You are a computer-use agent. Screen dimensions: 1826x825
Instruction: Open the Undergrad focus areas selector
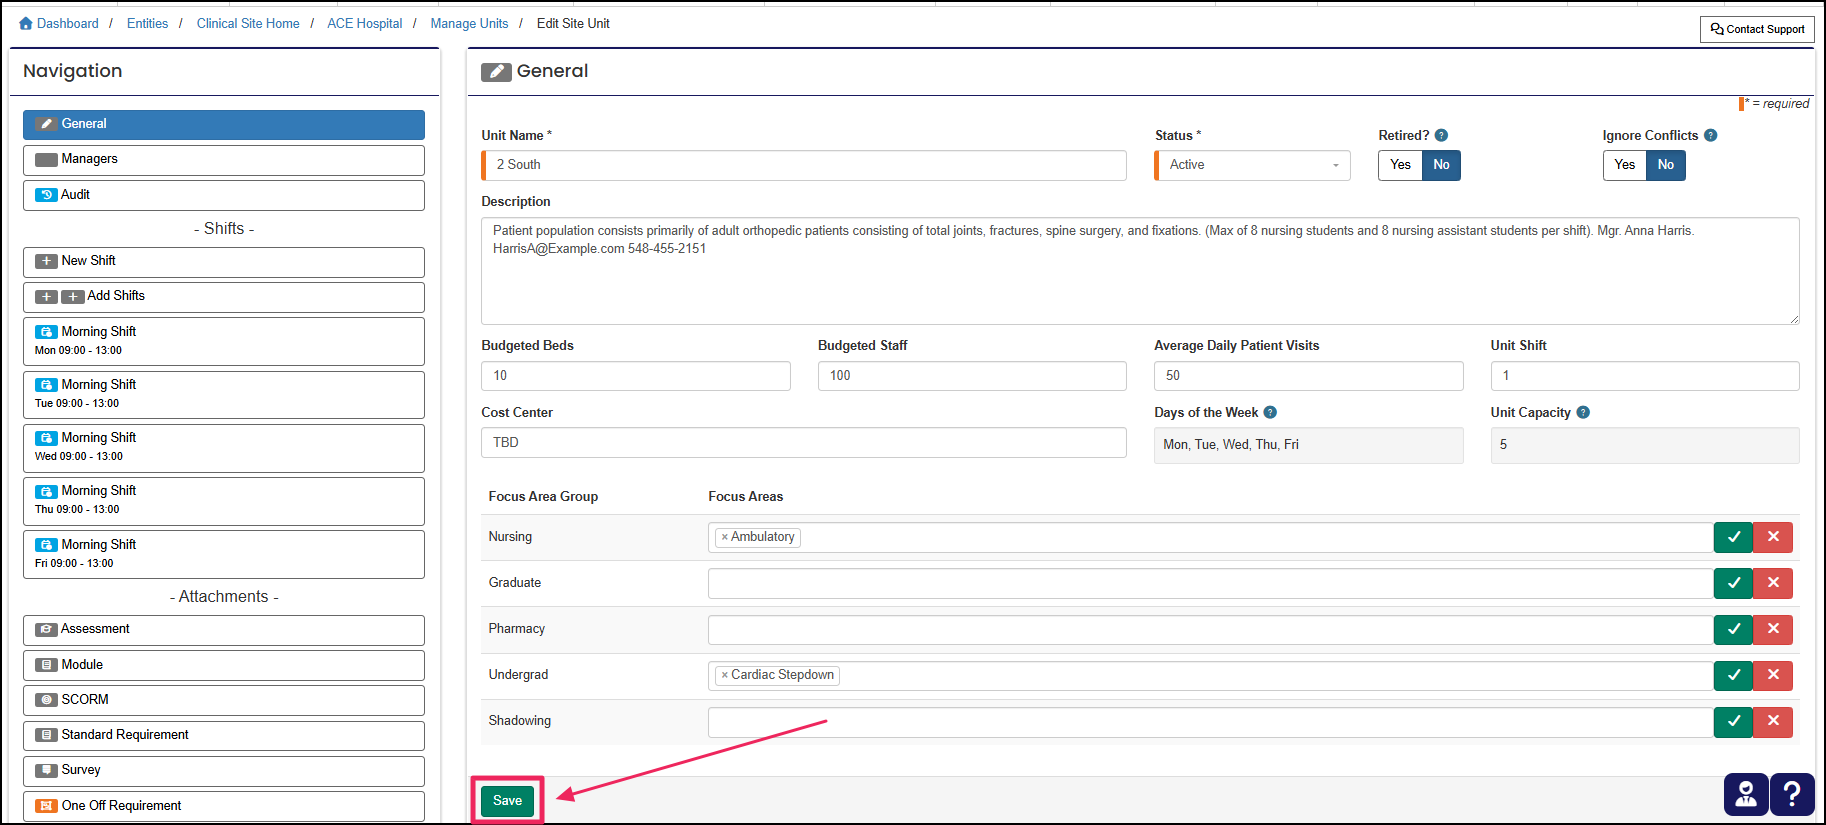[x=1210, y=675]
